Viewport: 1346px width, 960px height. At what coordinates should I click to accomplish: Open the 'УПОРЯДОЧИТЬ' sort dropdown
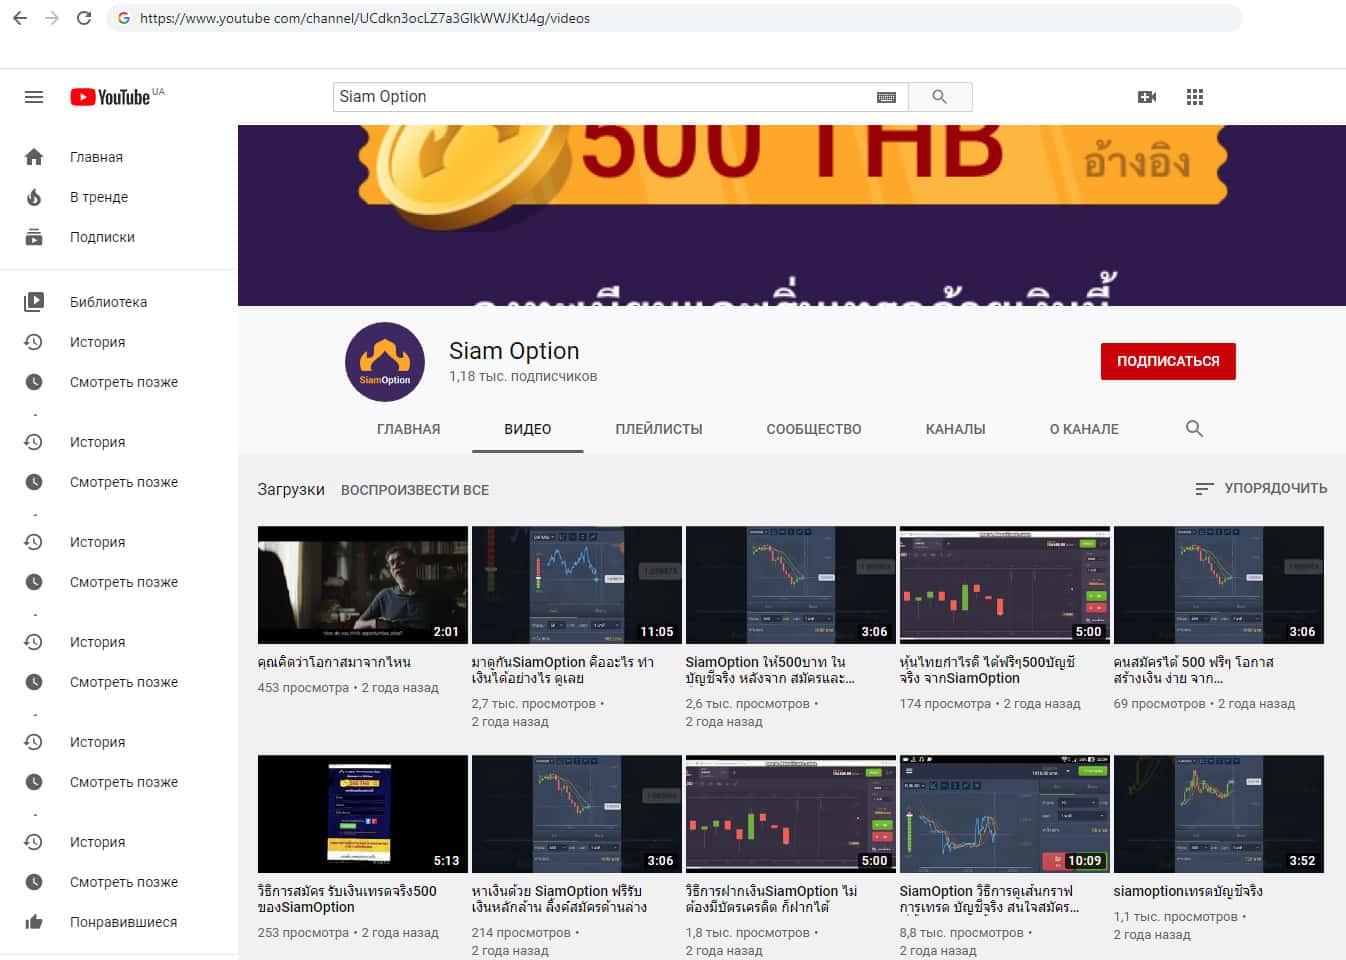pyautogui.click(x=1261, y=488)
